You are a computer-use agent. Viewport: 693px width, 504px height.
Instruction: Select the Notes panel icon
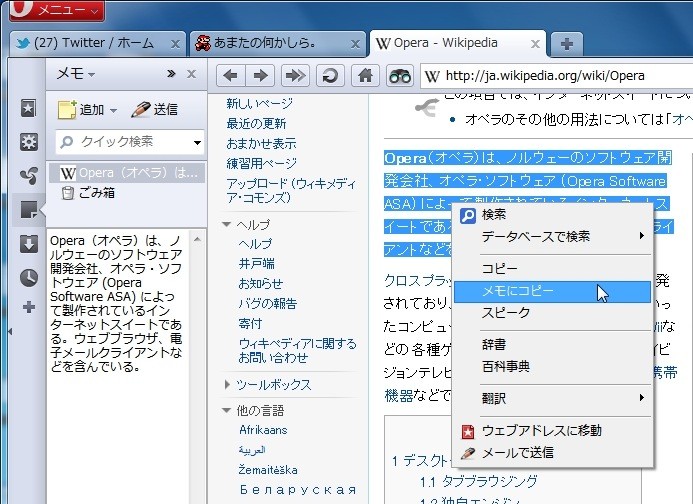point(29,210)
